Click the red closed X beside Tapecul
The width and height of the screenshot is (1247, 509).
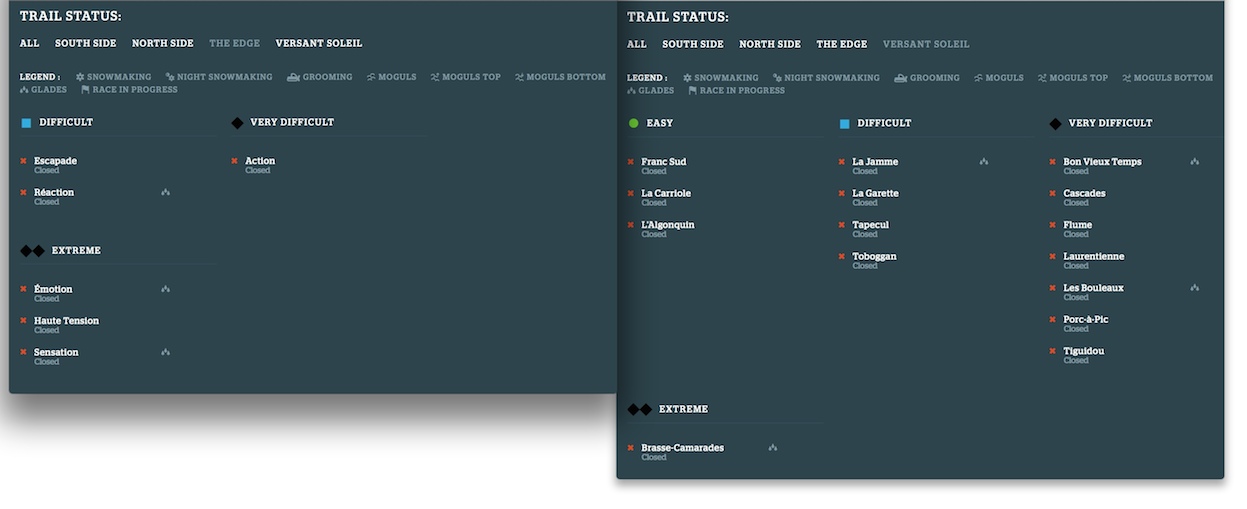pyautogui.click(x=842, y=225)
